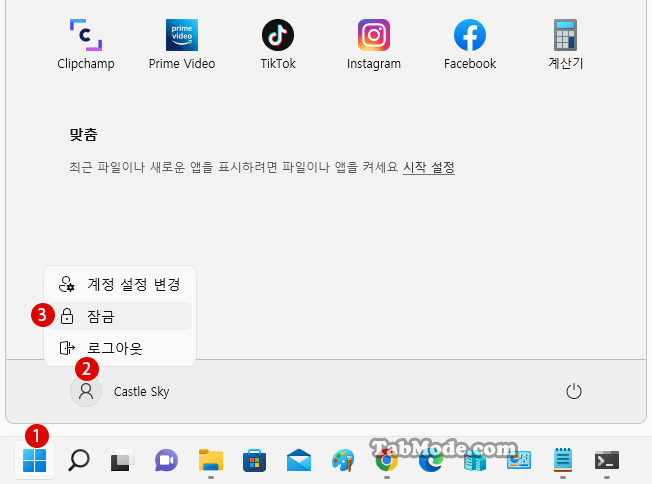Open Paint from the taskbar

coord(343,460)
